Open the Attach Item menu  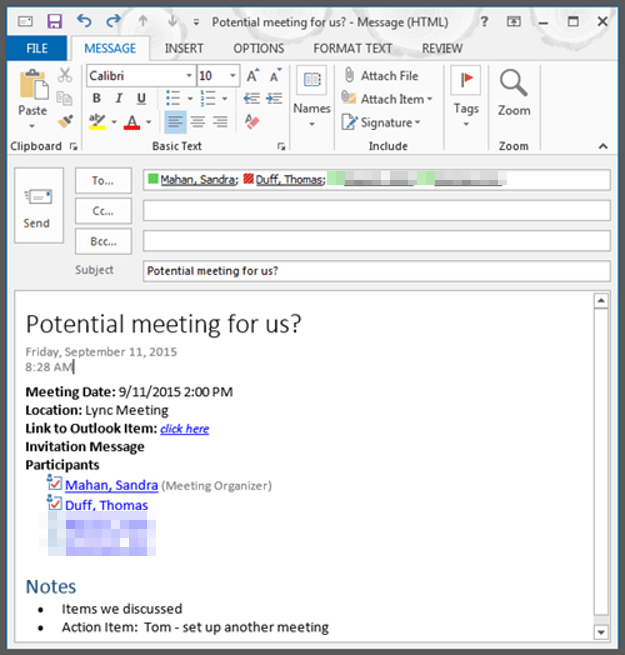pyautogui.click(x=387, y=99)
